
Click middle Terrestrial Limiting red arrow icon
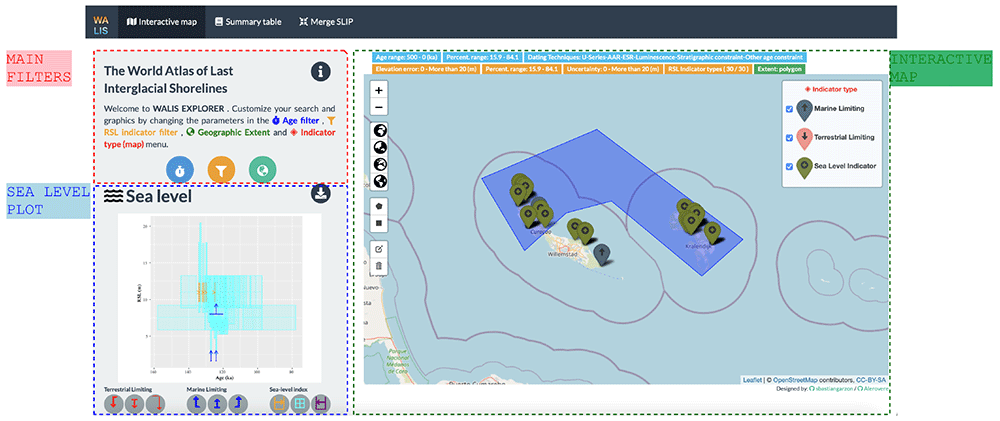[135, 403]
